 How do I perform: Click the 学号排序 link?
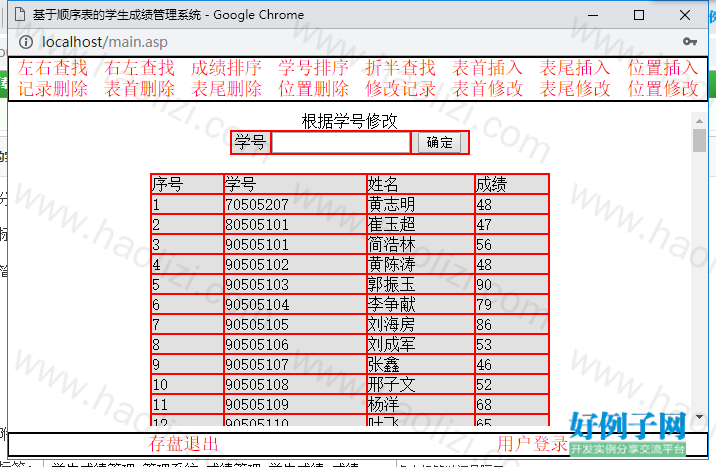(x=314, y=68)
